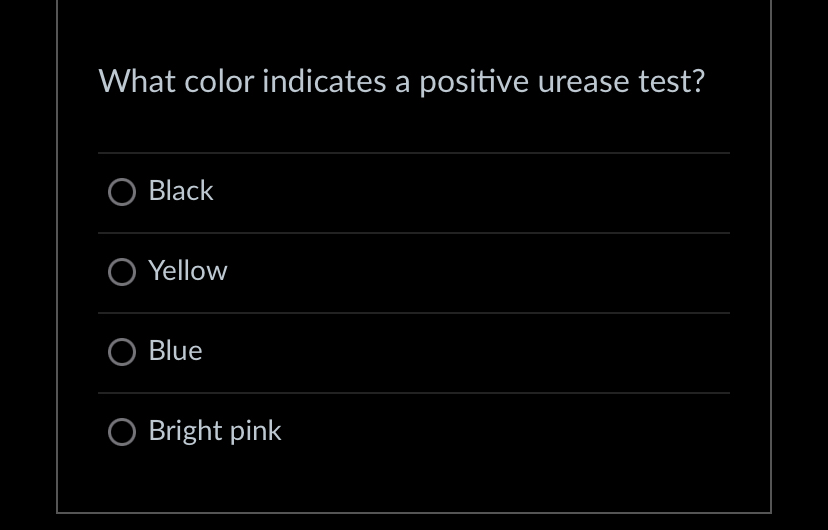This screenshot has height=530, width=828.
Task: Choose the Blue answer option
Action: click(122, 352)
